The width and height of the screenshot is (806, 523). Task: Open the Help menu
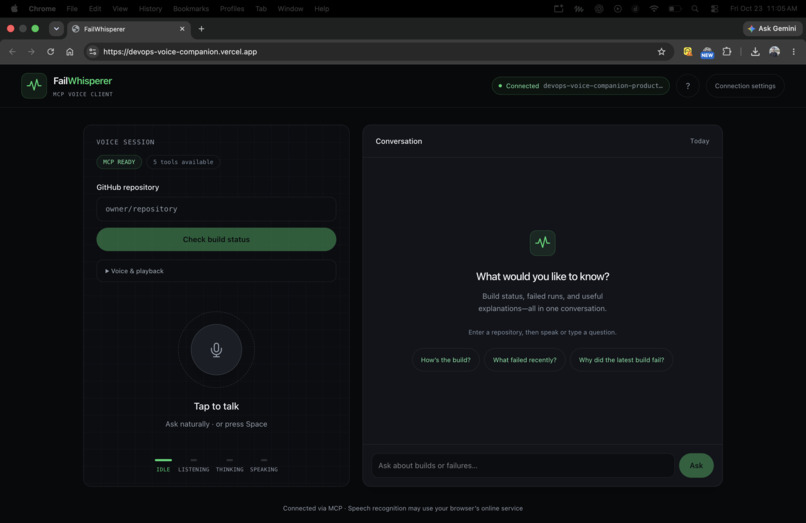tap(322, 9)
